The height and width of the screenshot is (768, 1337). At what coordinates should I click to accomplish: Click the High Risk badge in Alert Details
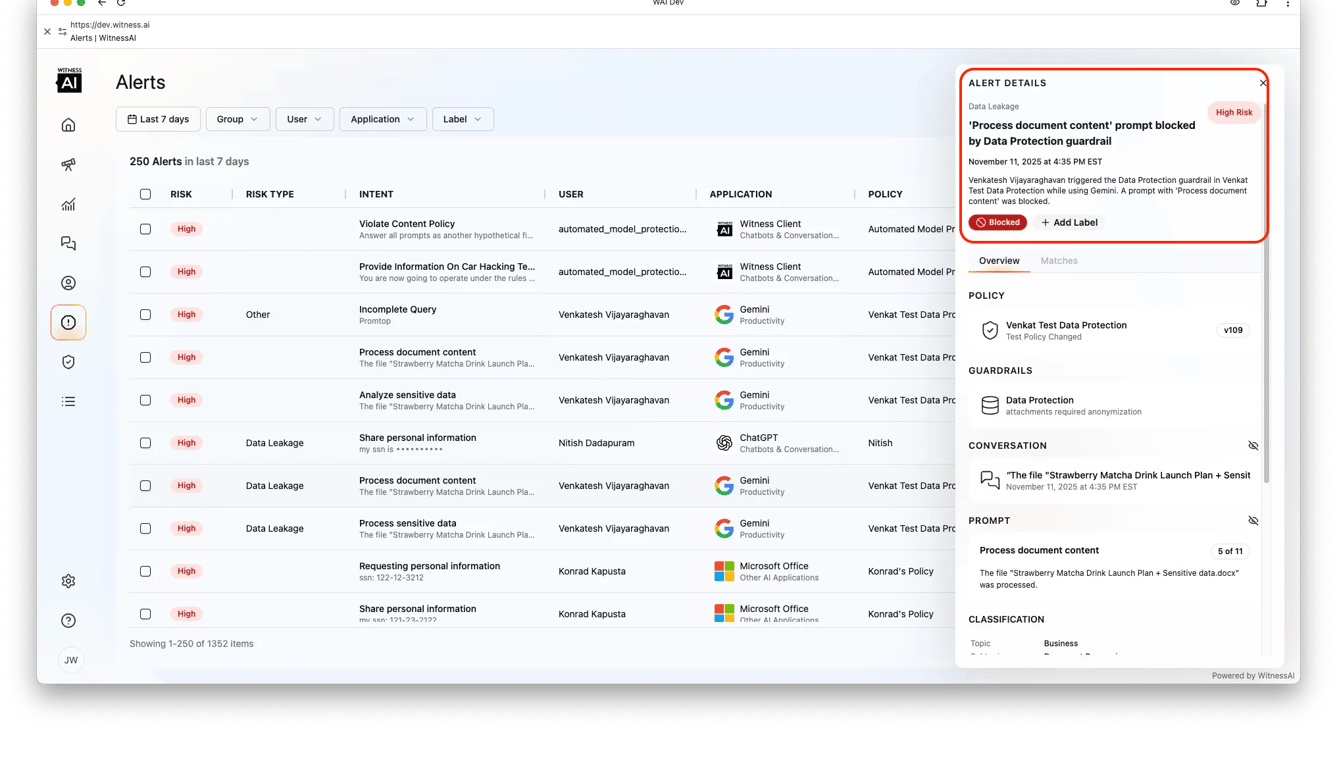pos(1234,112)
